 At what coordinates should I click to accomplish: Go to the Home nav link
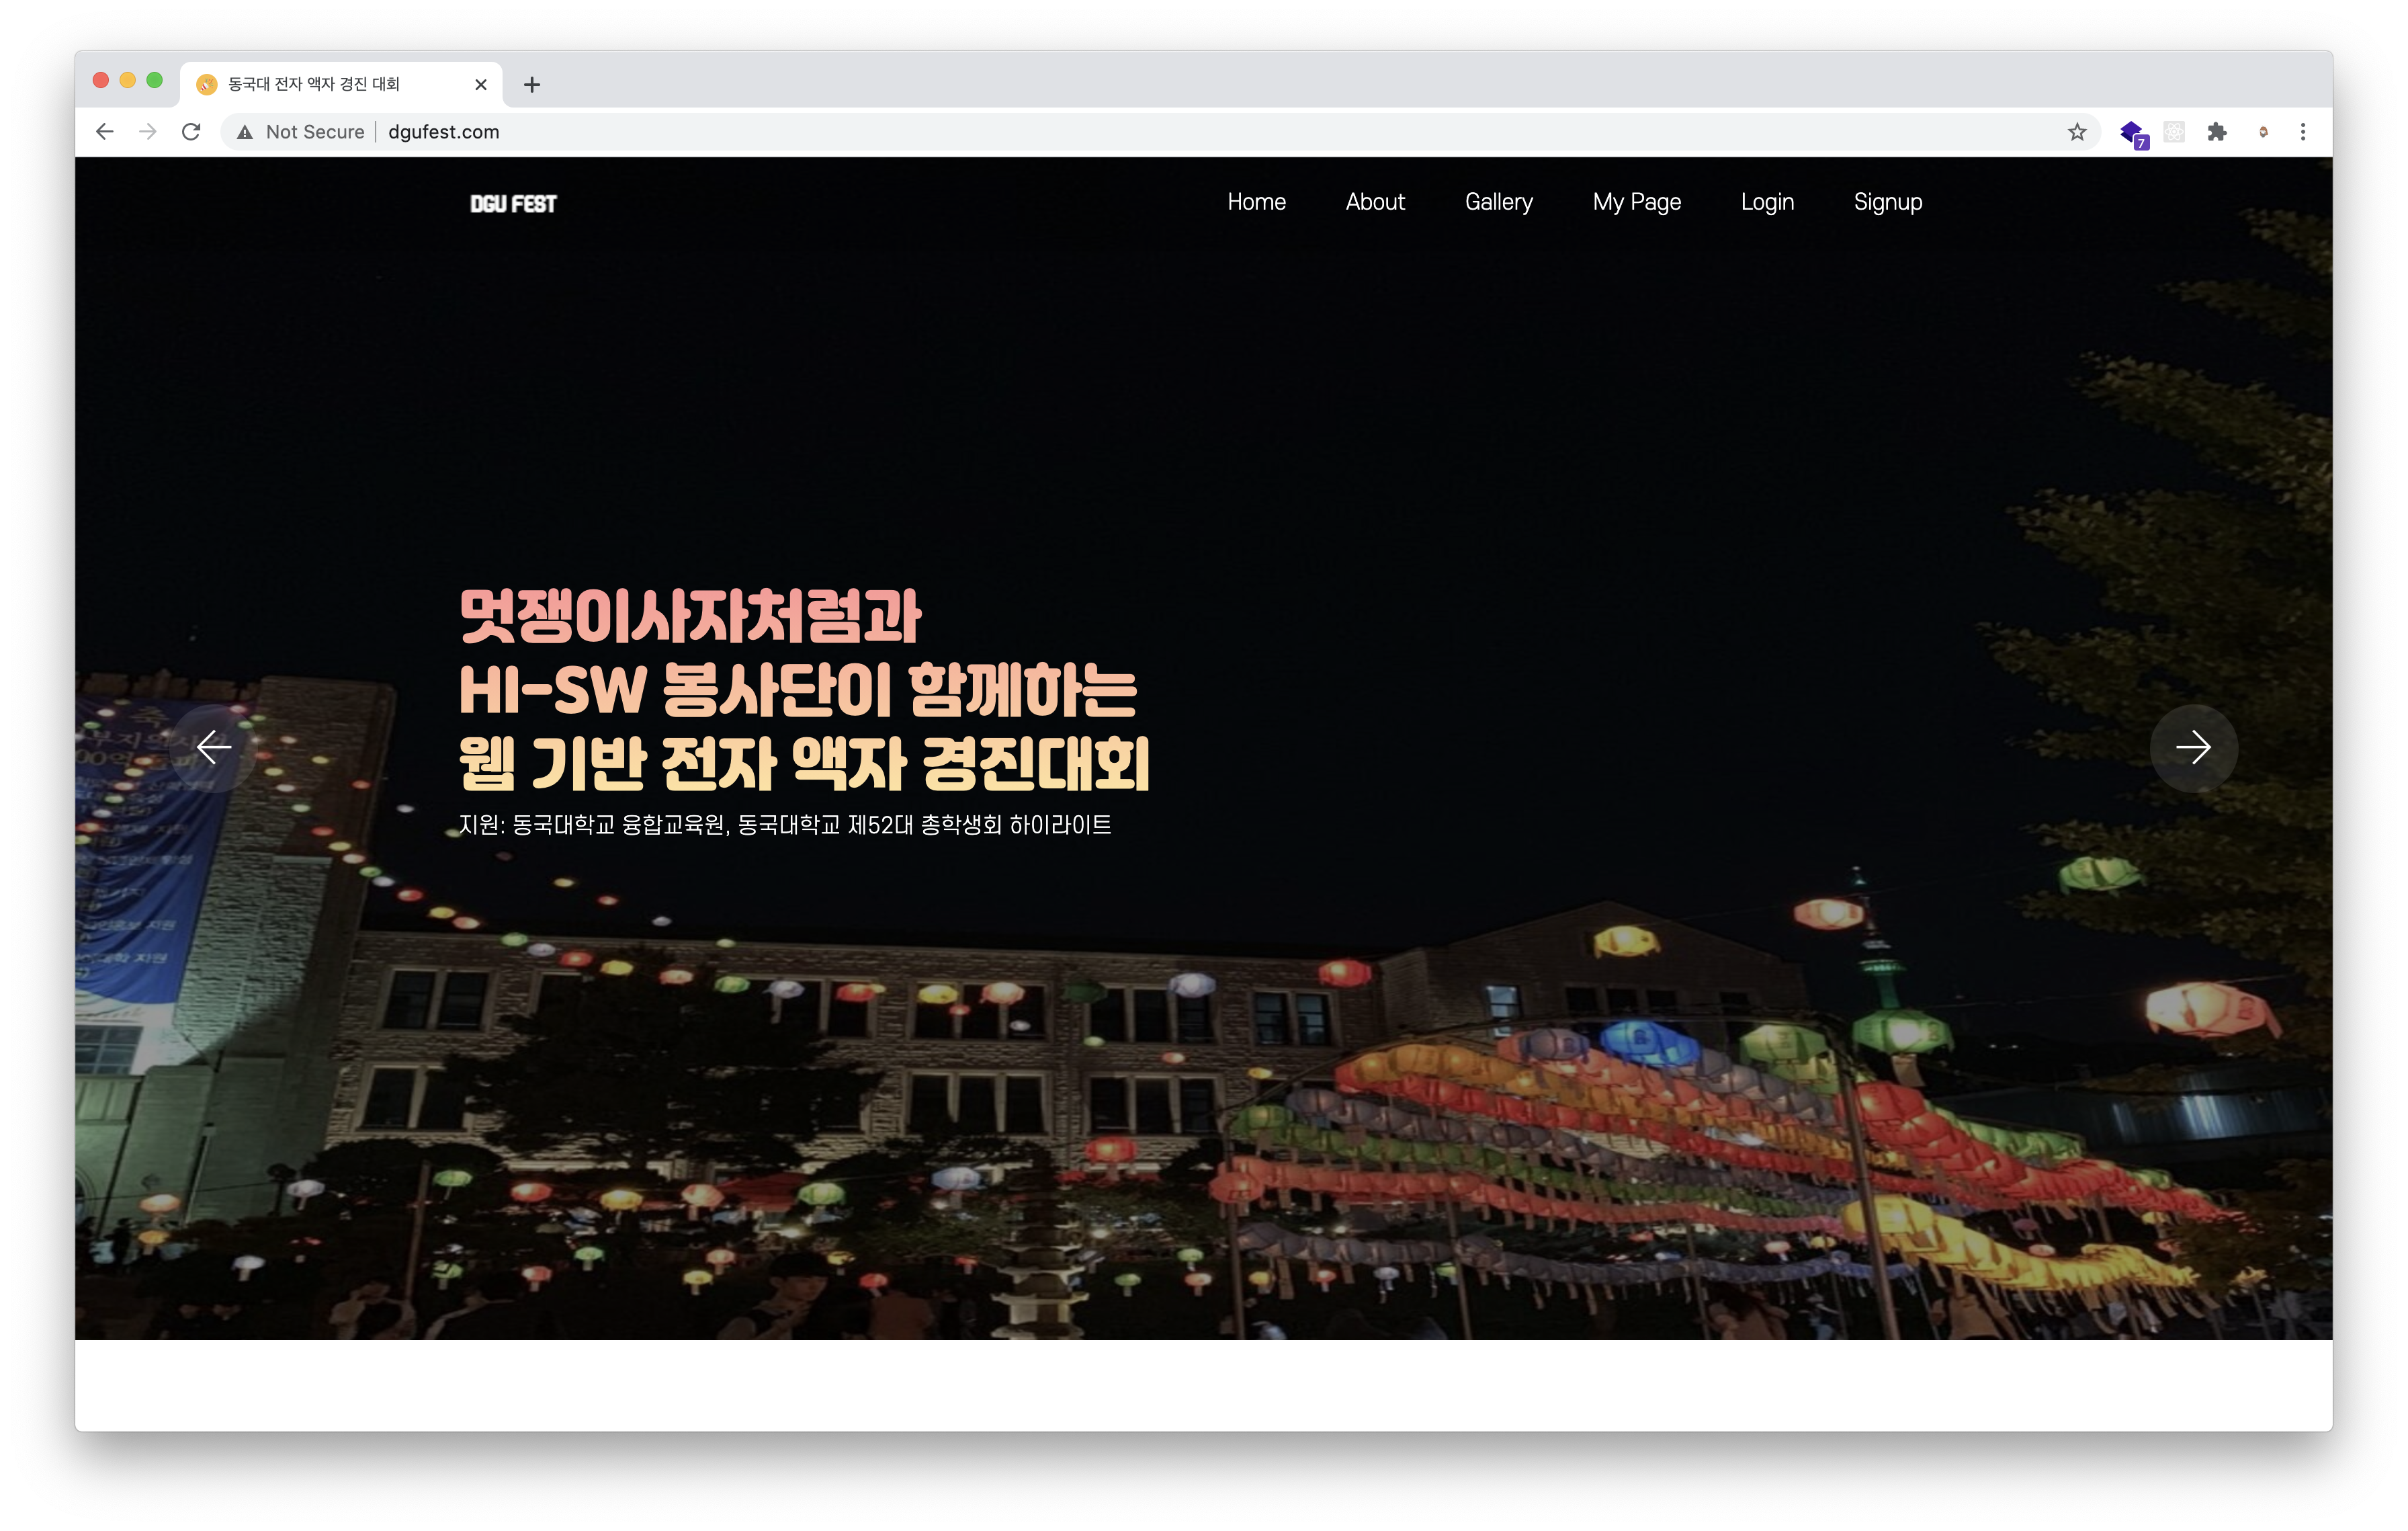[1256, 202]
